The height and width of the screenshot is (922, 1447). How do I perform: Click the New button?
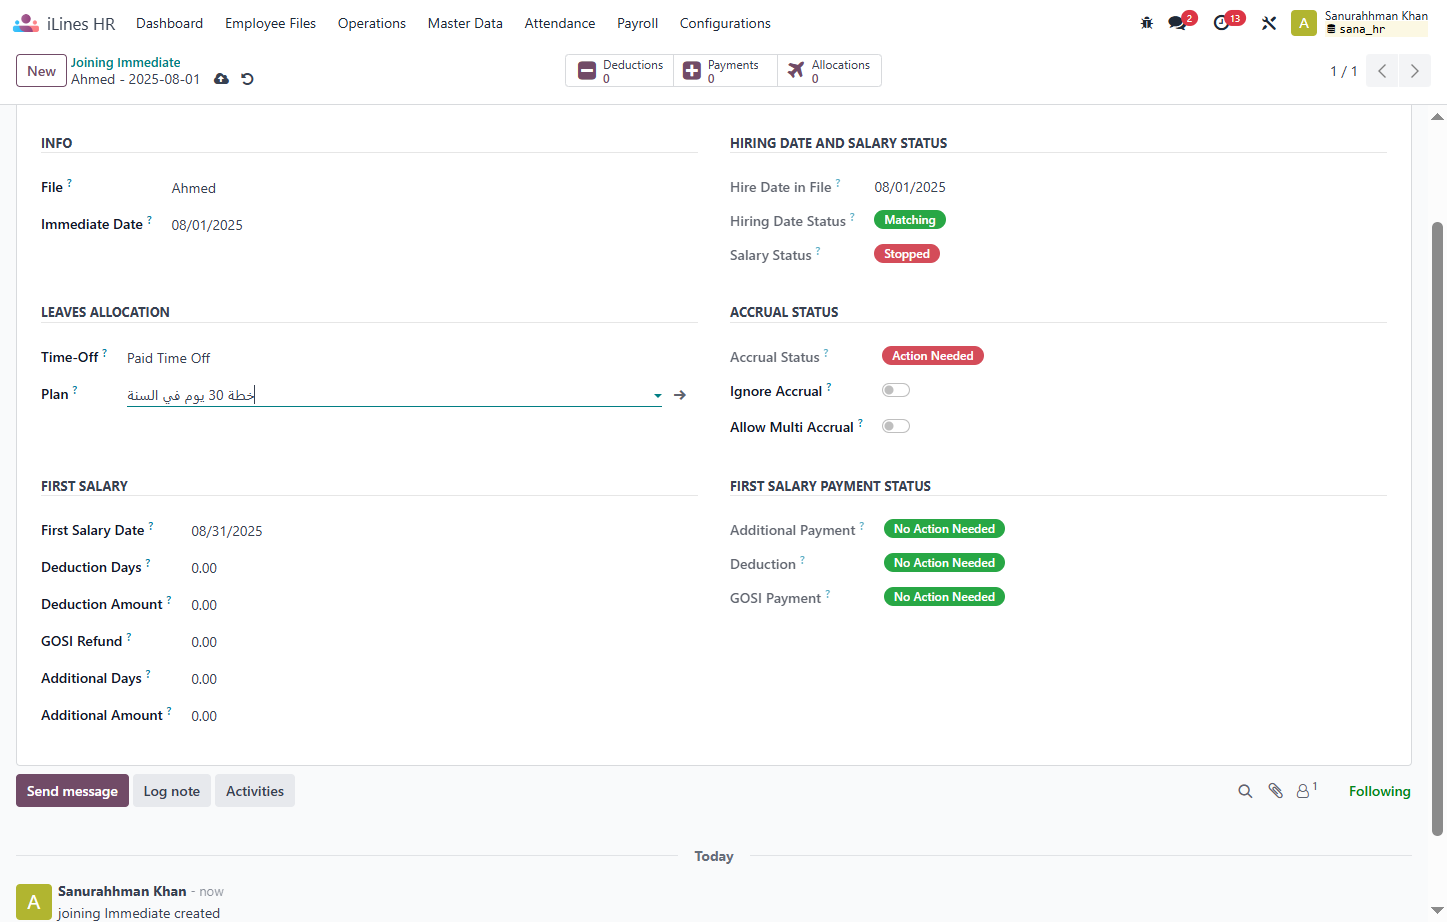(x=41, y=71)
